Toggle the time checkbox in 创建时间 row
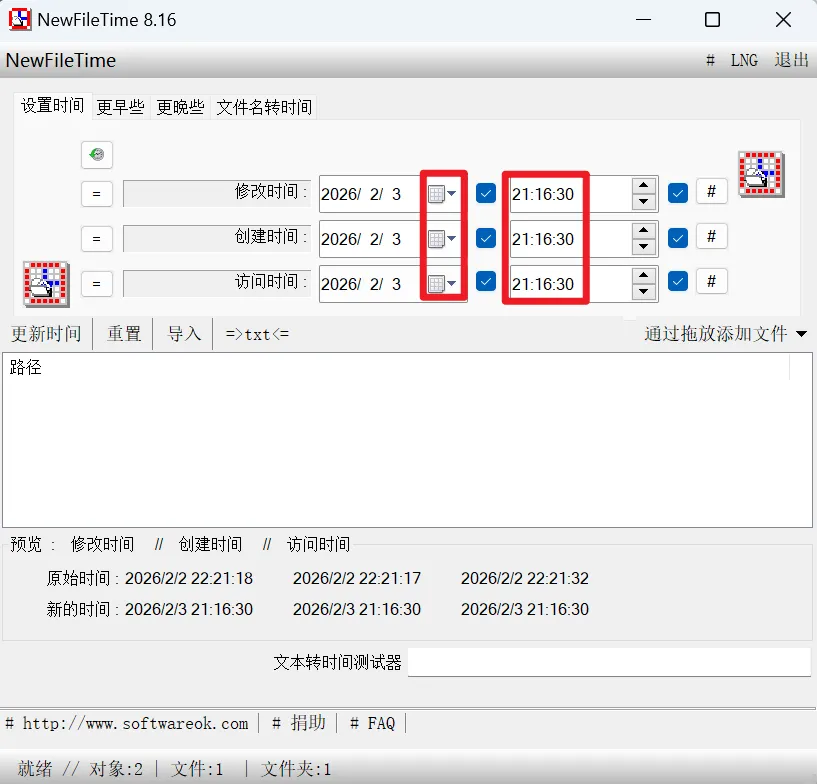The image size is (817, 784). point(678,238)
